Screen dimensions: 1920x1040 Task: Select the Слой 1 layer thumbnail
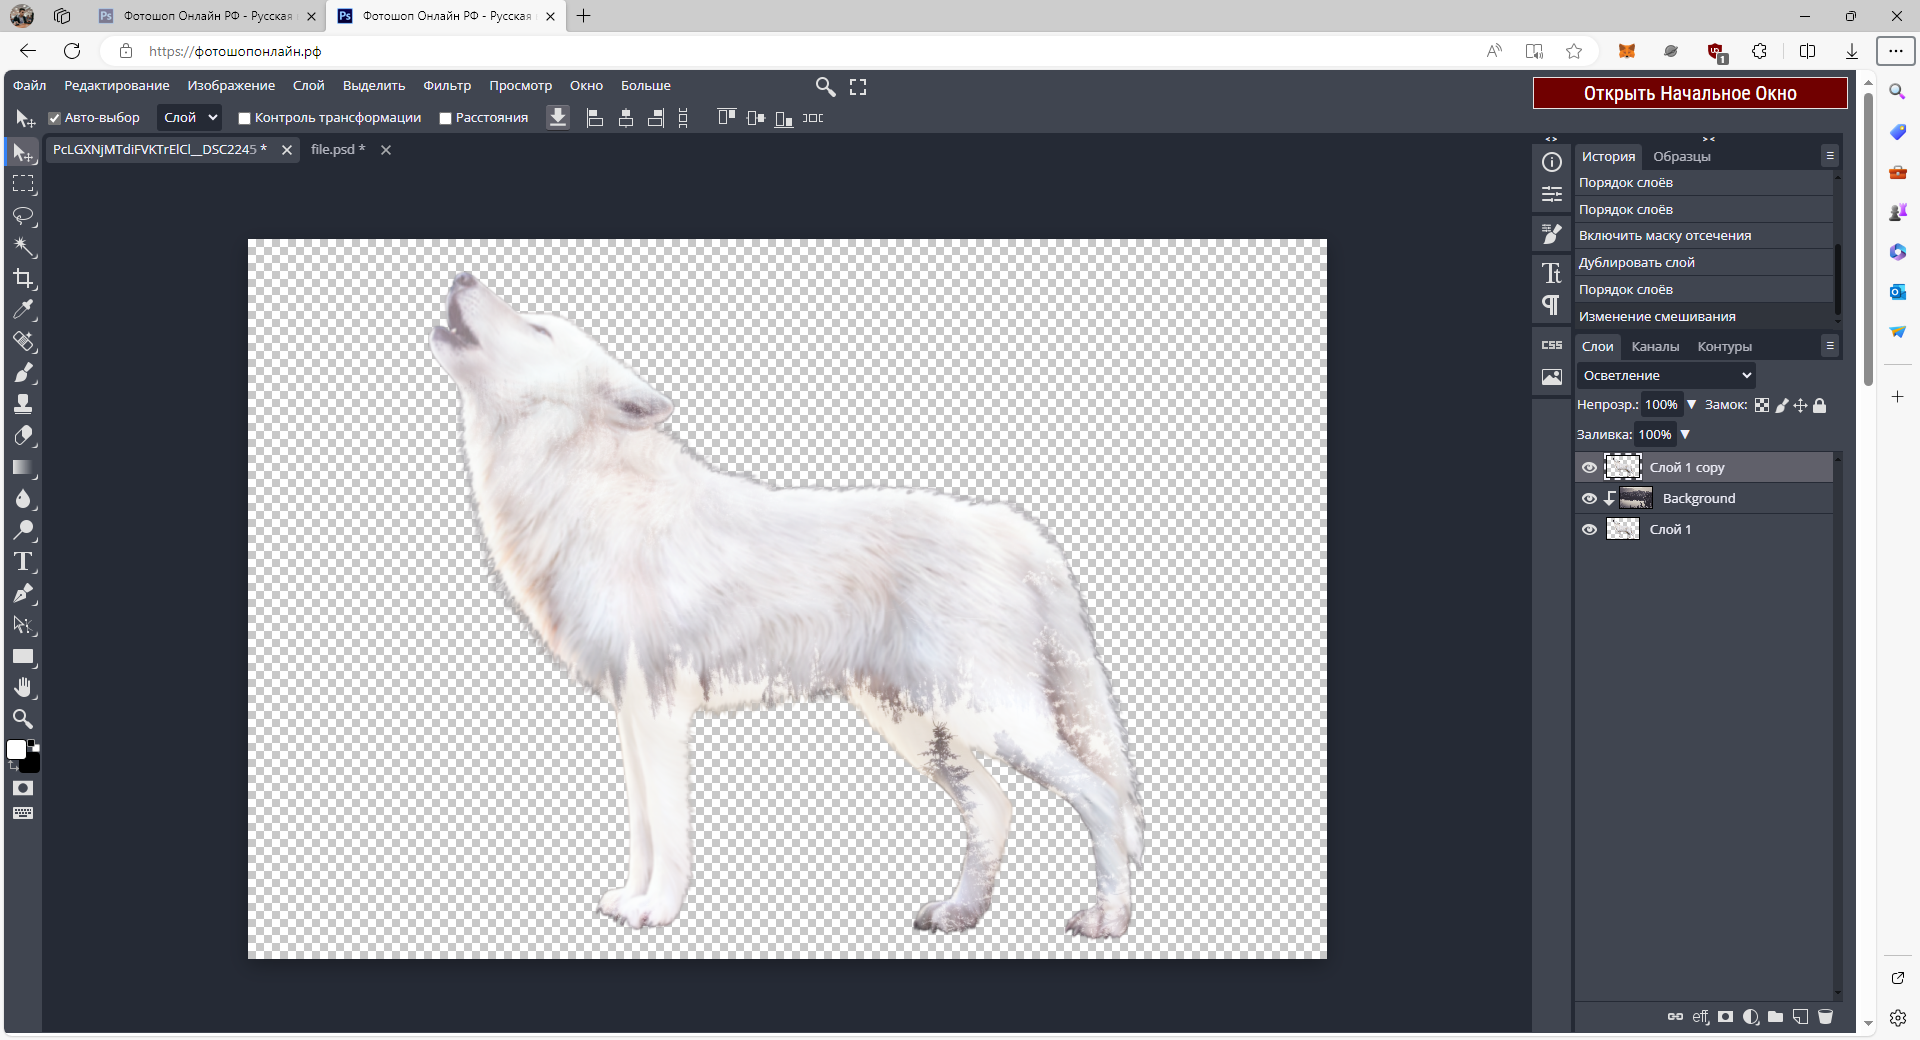[x=1622, y=530]
